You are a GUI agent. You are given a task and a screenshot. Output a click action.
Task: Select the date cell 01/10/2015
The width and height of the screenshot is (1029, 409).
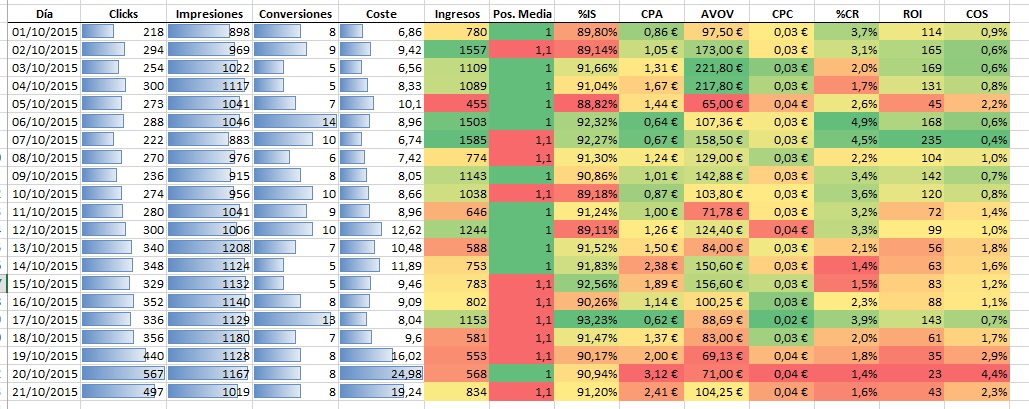tap(42, 33)
